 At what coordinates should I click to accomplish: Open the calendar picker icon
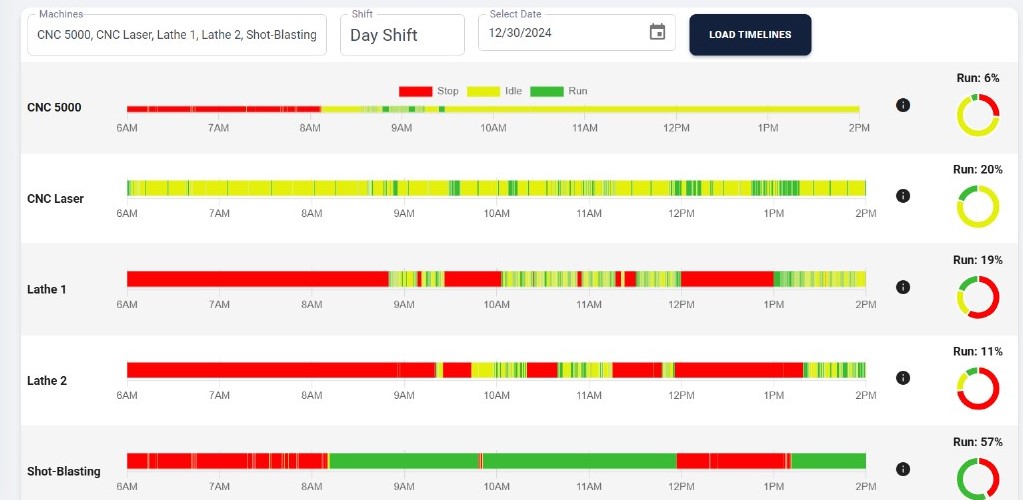pos(657,32)
